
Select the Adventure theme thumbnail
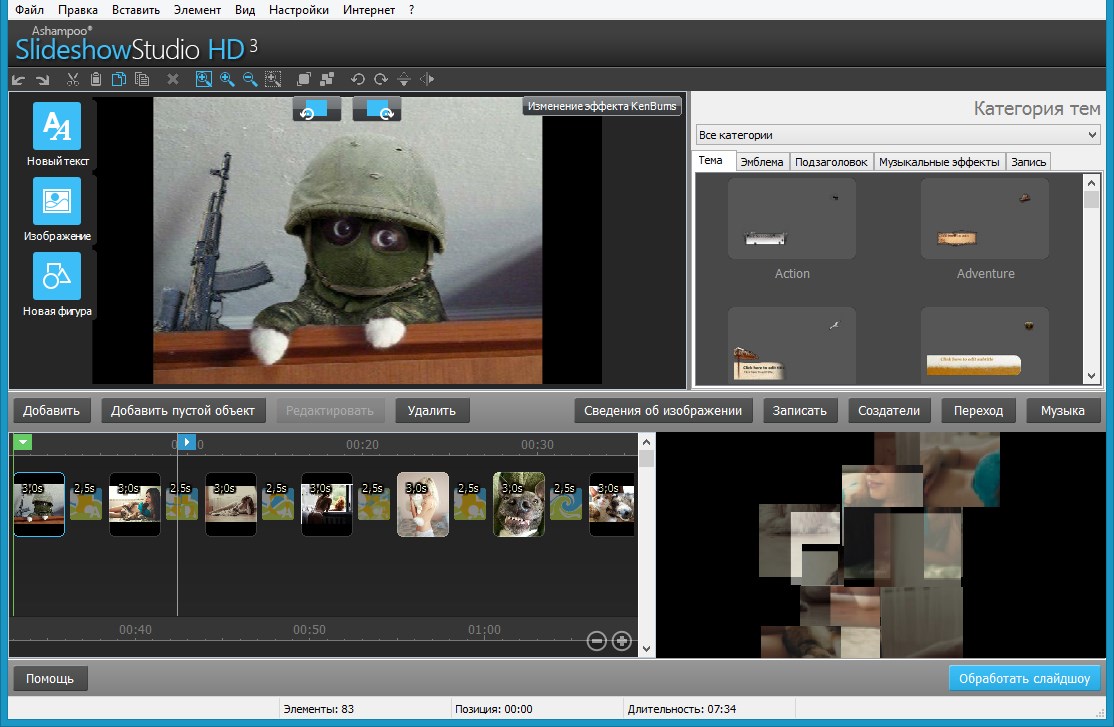click(984, 219)
